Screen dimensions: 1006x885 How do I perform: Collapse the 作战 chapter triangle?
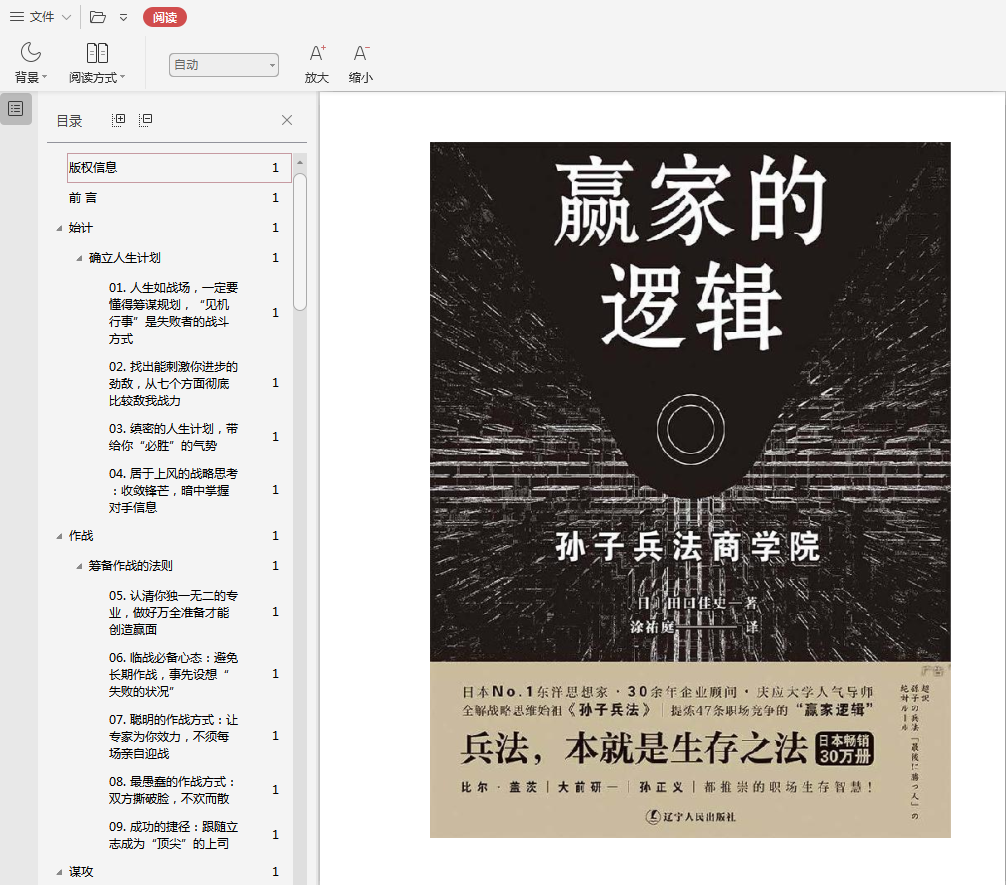point(59,536)
